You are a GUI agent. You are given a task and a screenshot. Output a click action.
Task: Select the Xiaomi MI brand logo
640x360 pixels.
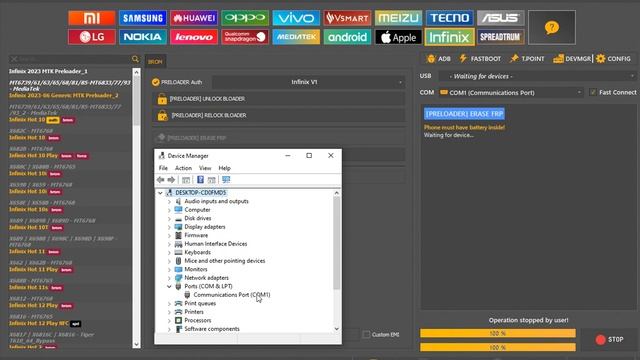(x=92, y=18)
